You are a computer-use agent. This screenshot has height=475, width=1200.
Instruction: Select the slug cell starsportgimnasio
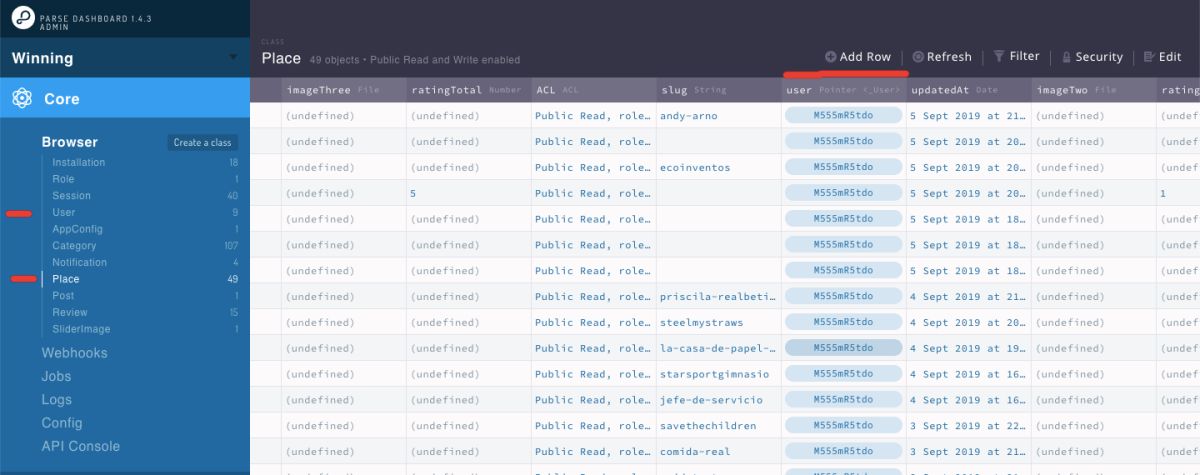tap(719, 375)
